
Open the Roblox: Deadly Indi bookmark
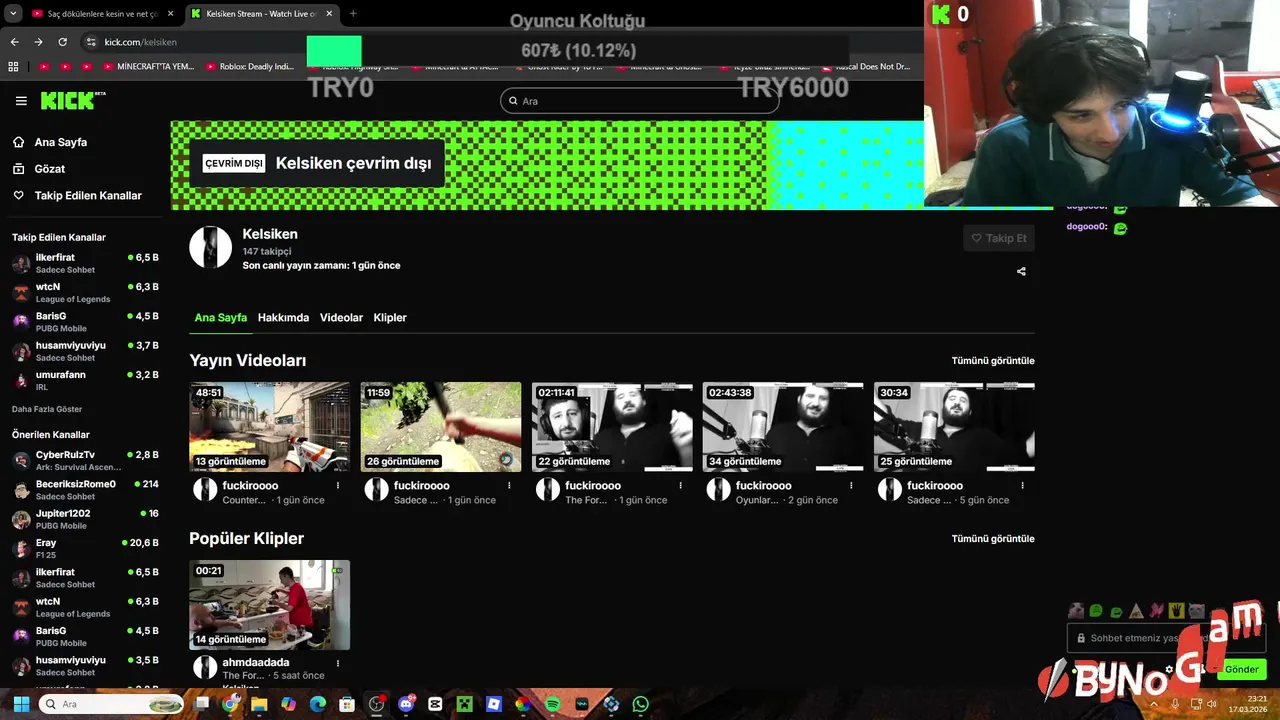pyautogui.click(x=250, y=67)
